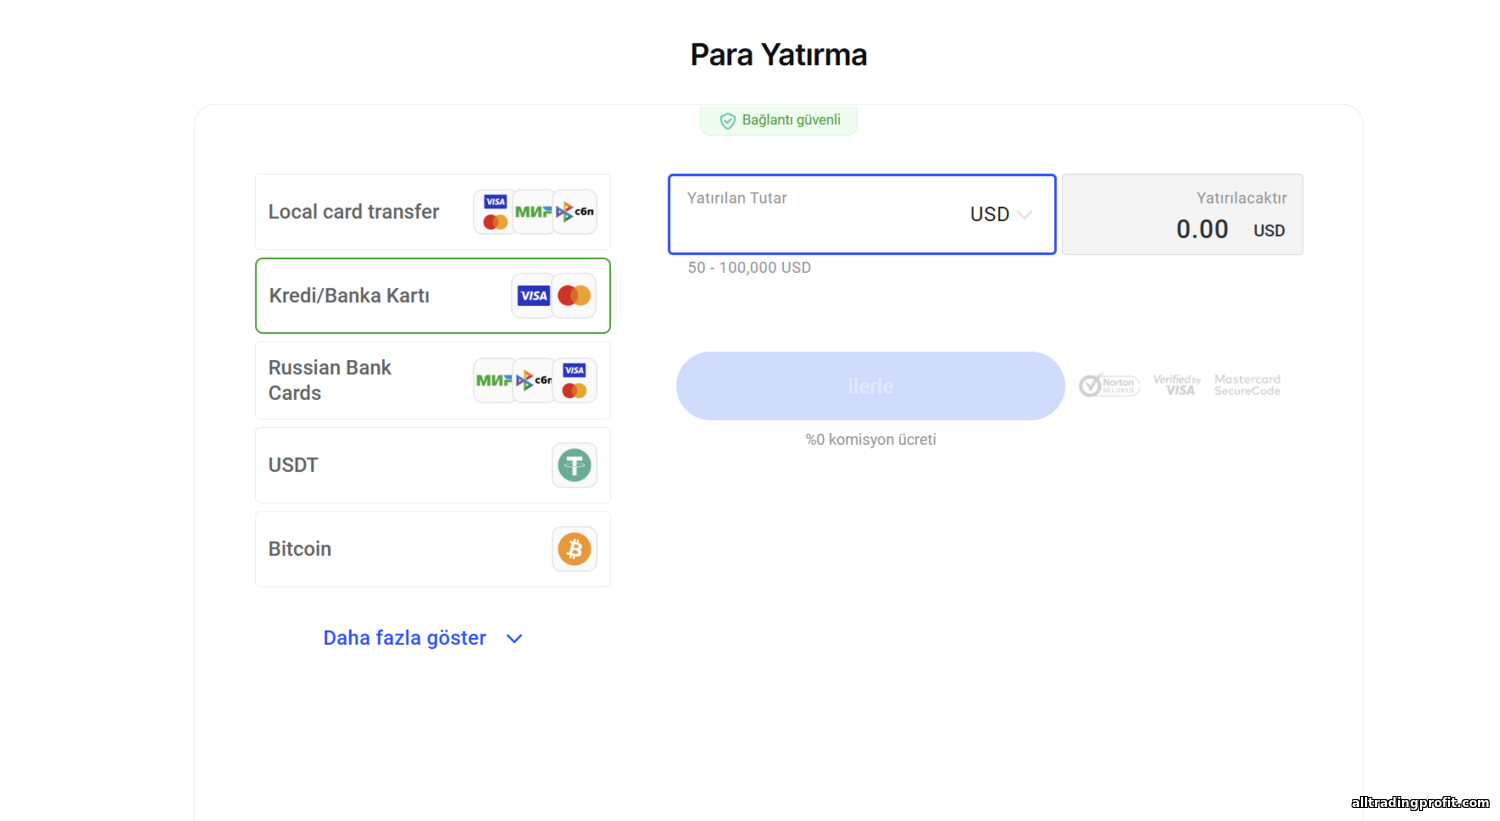The image size is (1500, 821).
Task: Choose the Bitcoin payment option
Action: (433, 549)
